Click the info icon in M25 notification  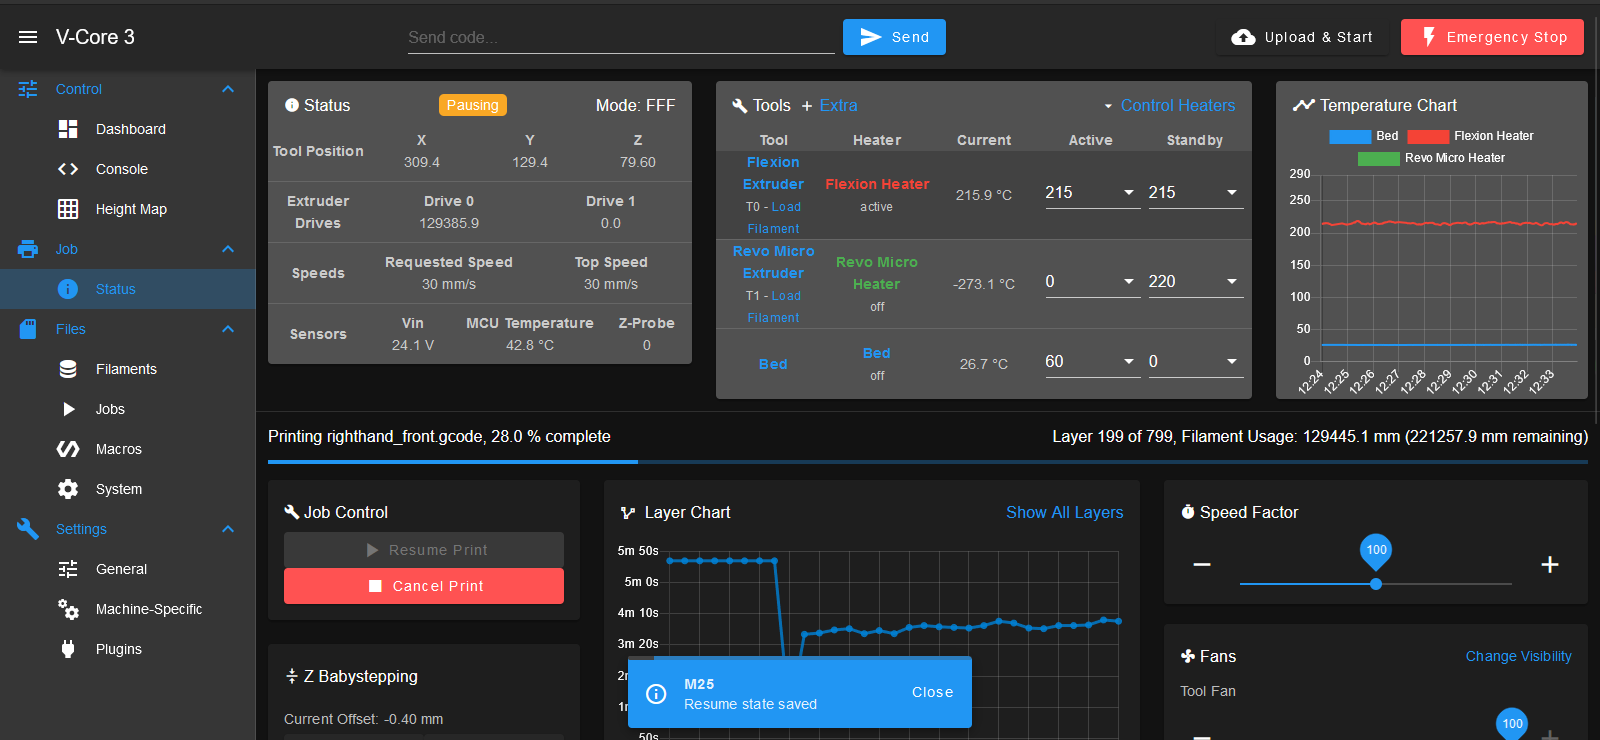coord(656,694)
